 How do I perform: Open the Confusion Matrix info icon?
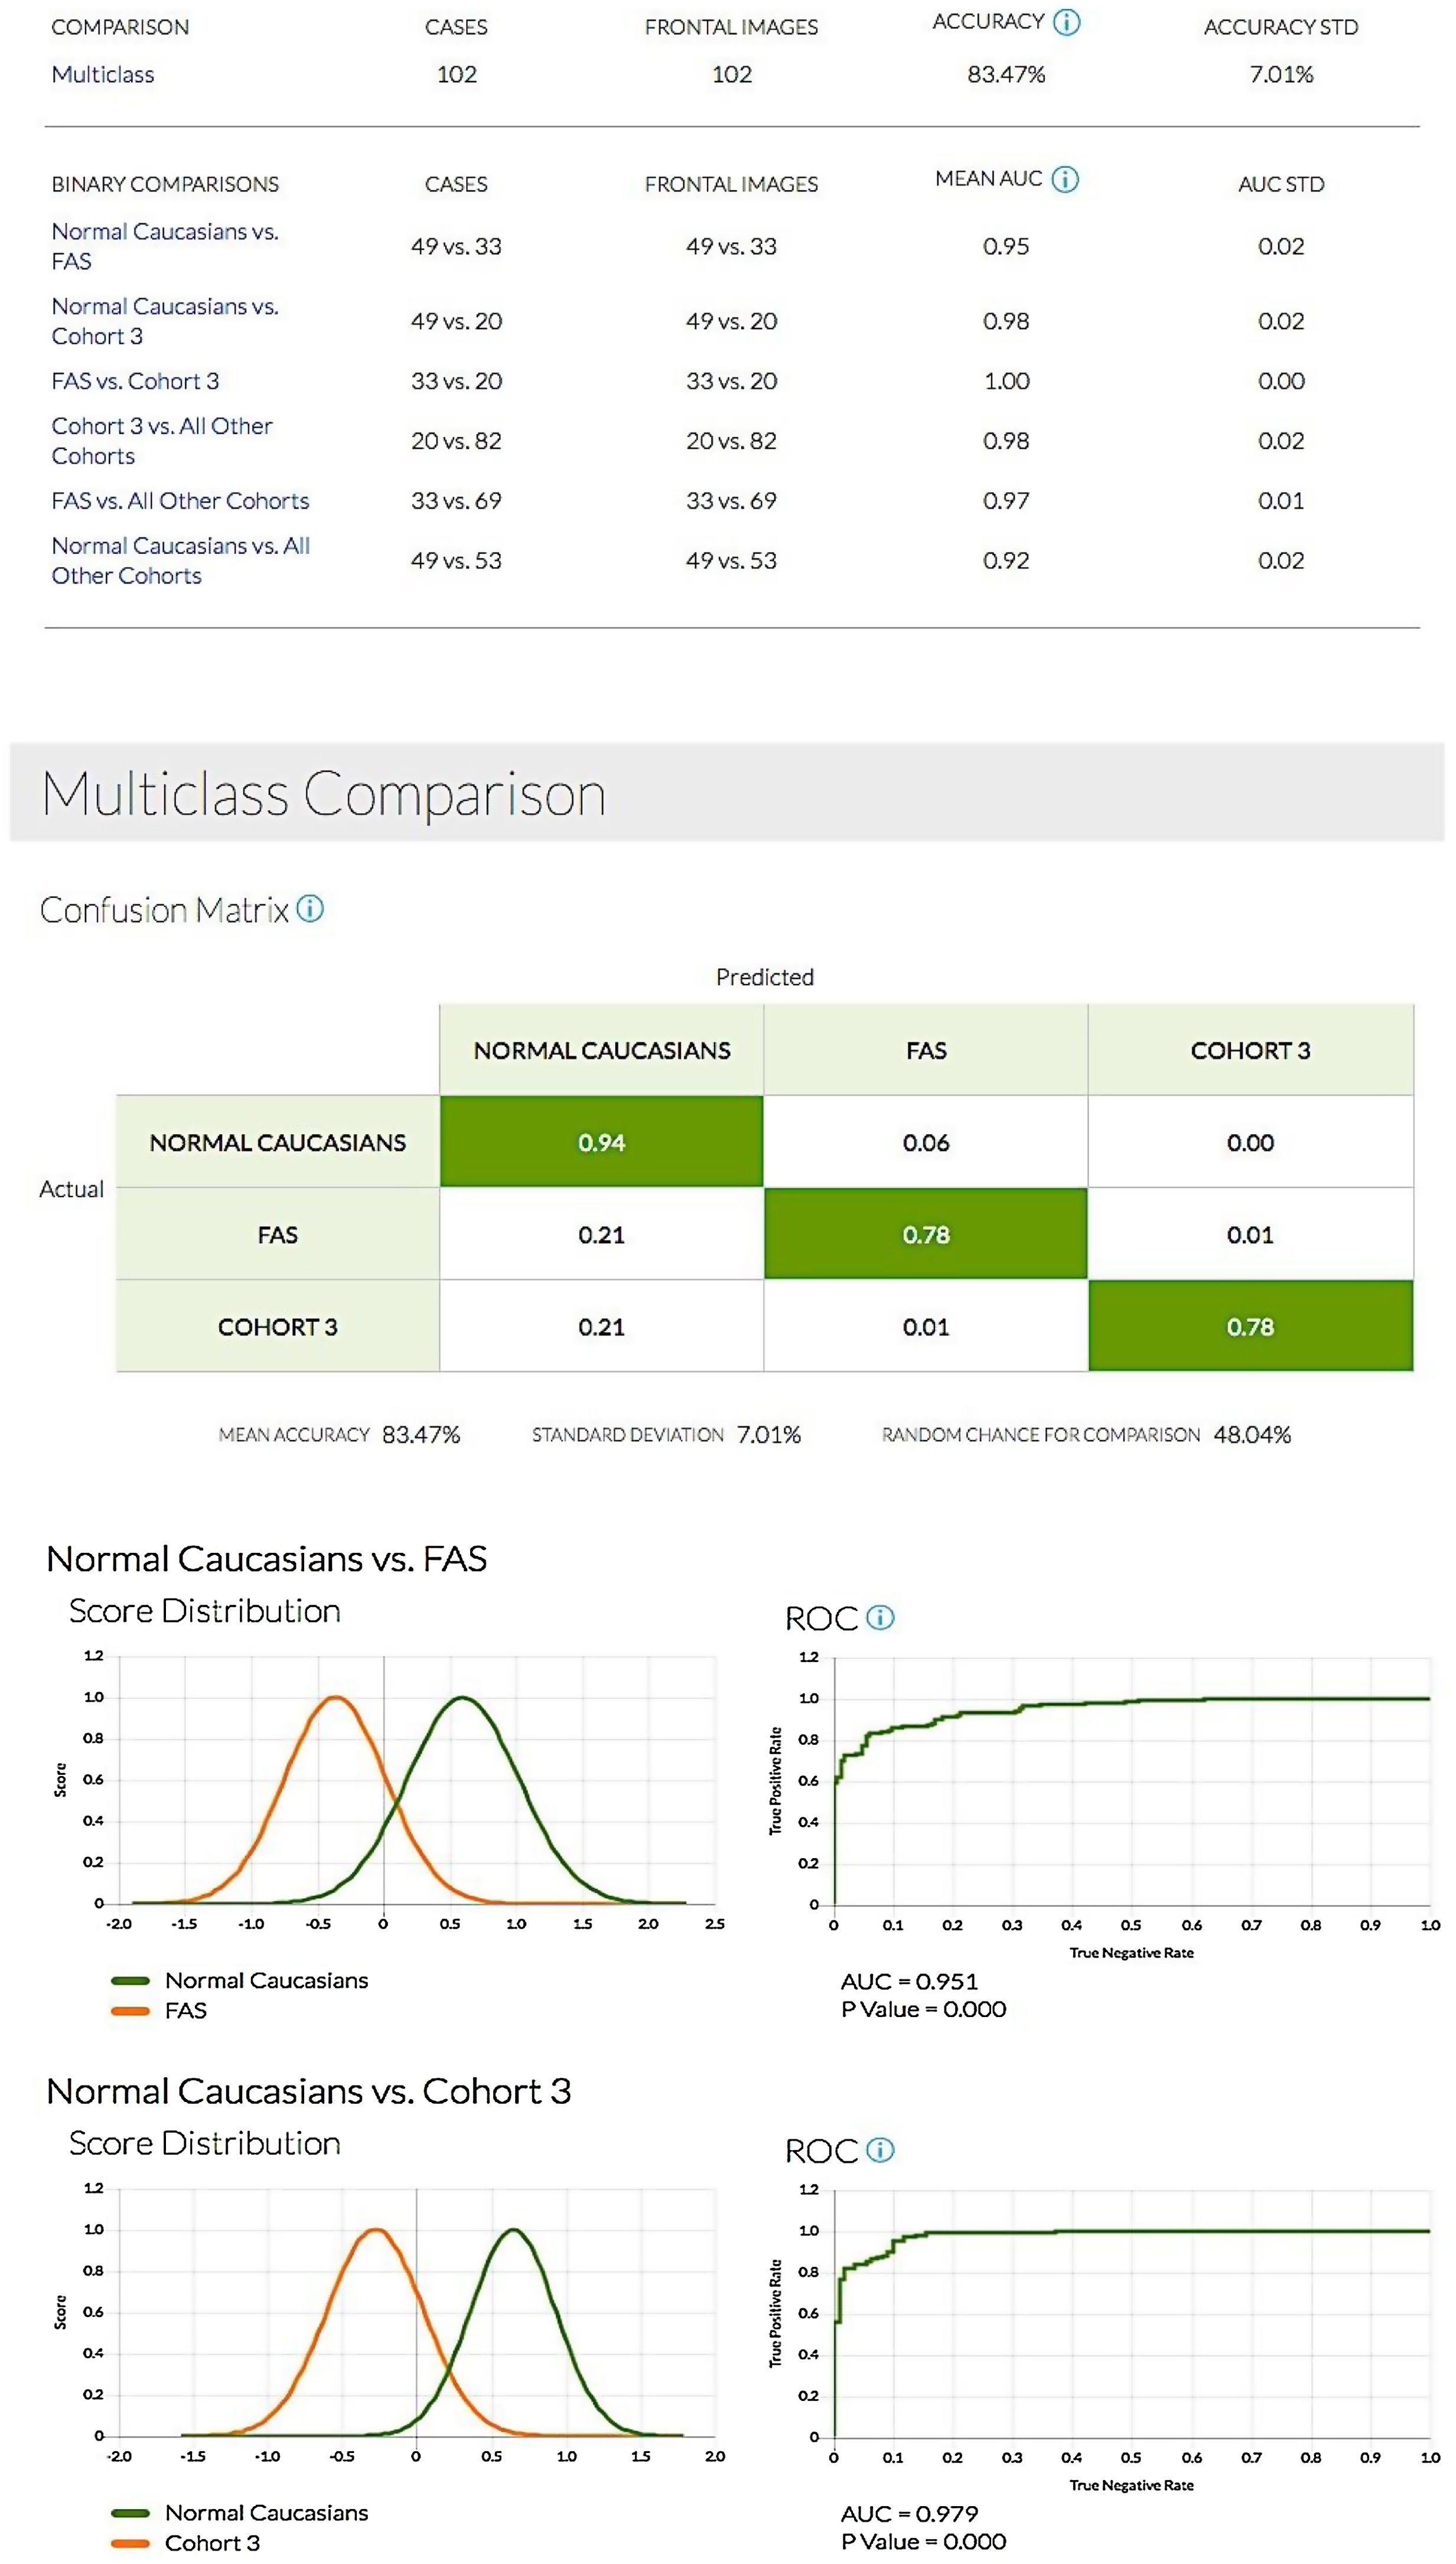[310, 908]
